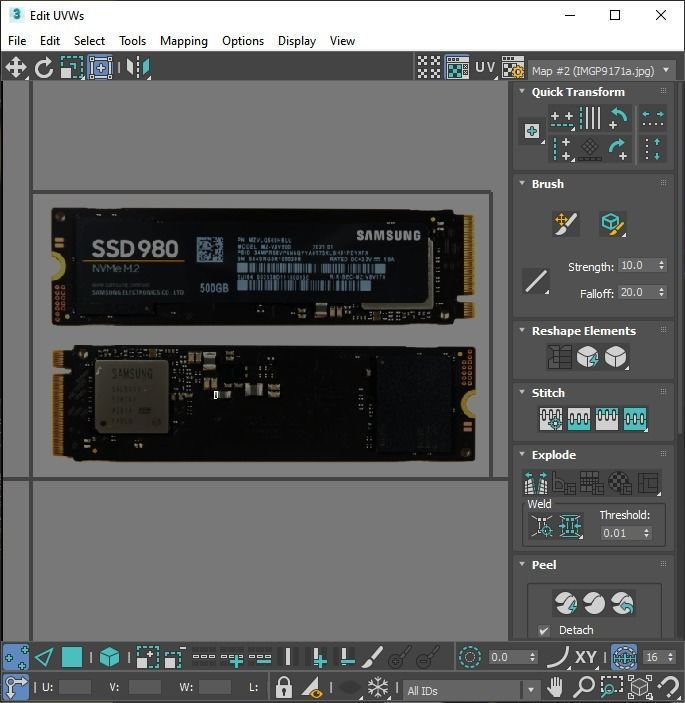Click Linear Align vertical bars icon
The width and height of the screenshot is (685, 703).
(590, 118)
